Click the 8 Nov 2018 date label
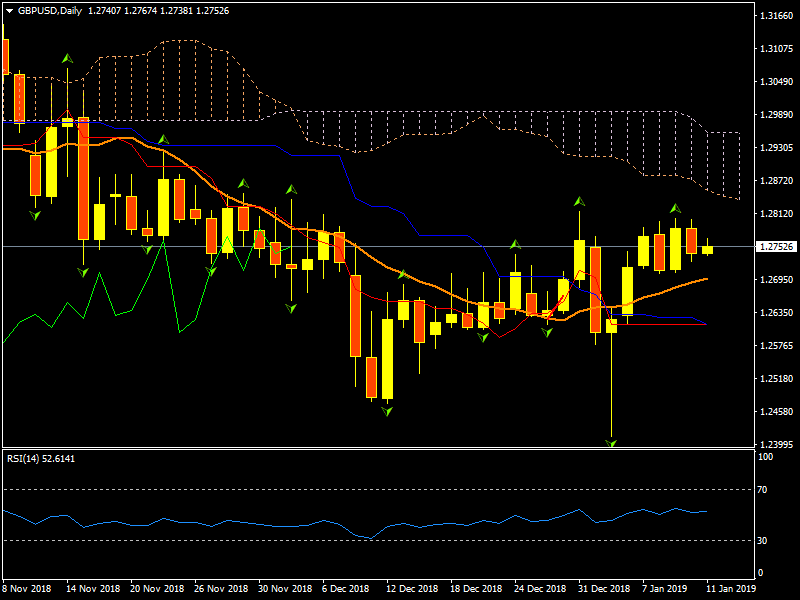The width and height of the screenshot is (800, 600). click(28, 588)
